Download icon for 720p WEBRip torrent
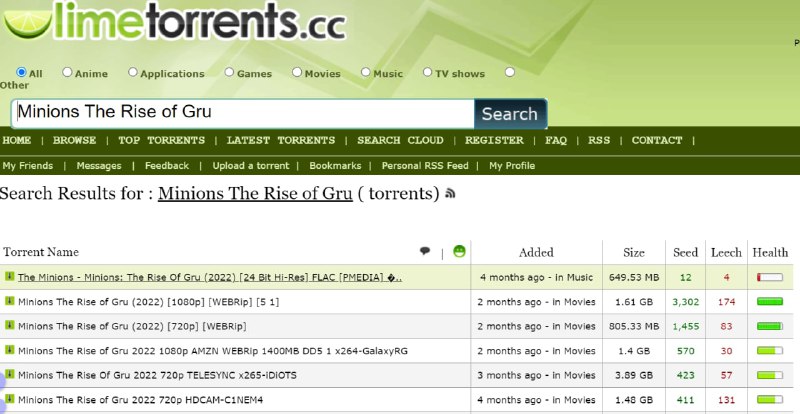This screenshot has width=800, height=414. [10, 325]
